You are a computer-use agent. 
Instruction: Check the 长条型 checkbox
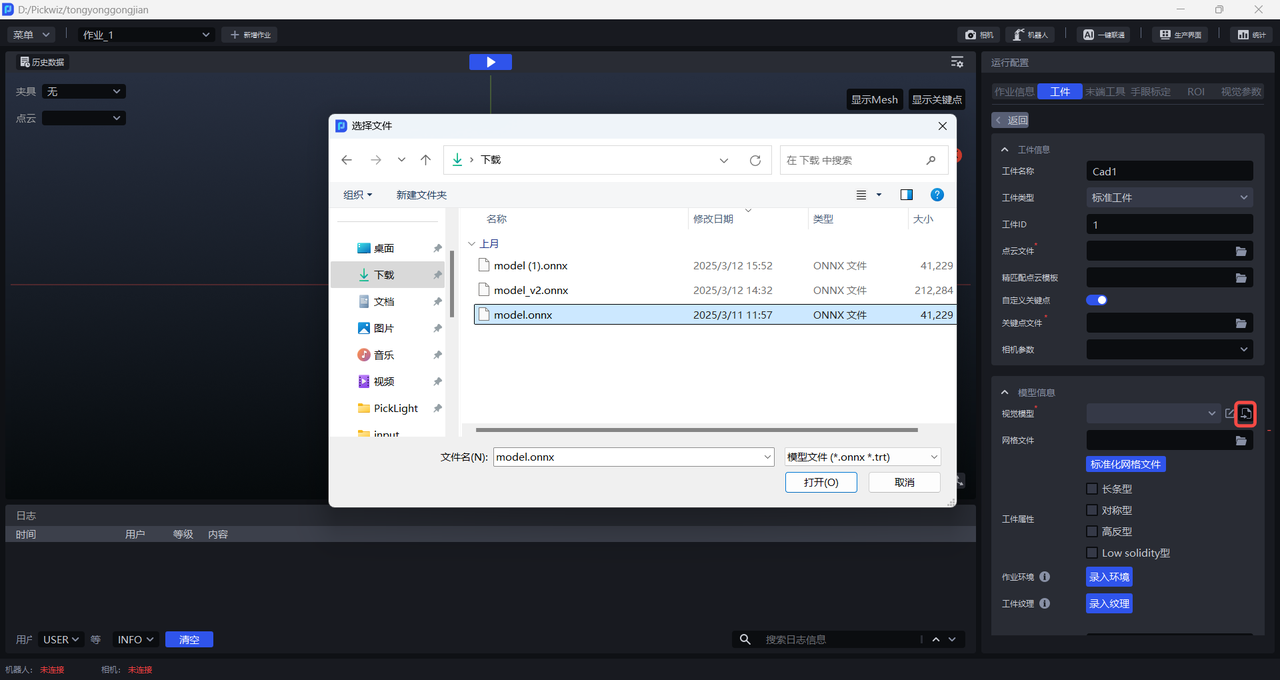click(x=1092, y=489)
